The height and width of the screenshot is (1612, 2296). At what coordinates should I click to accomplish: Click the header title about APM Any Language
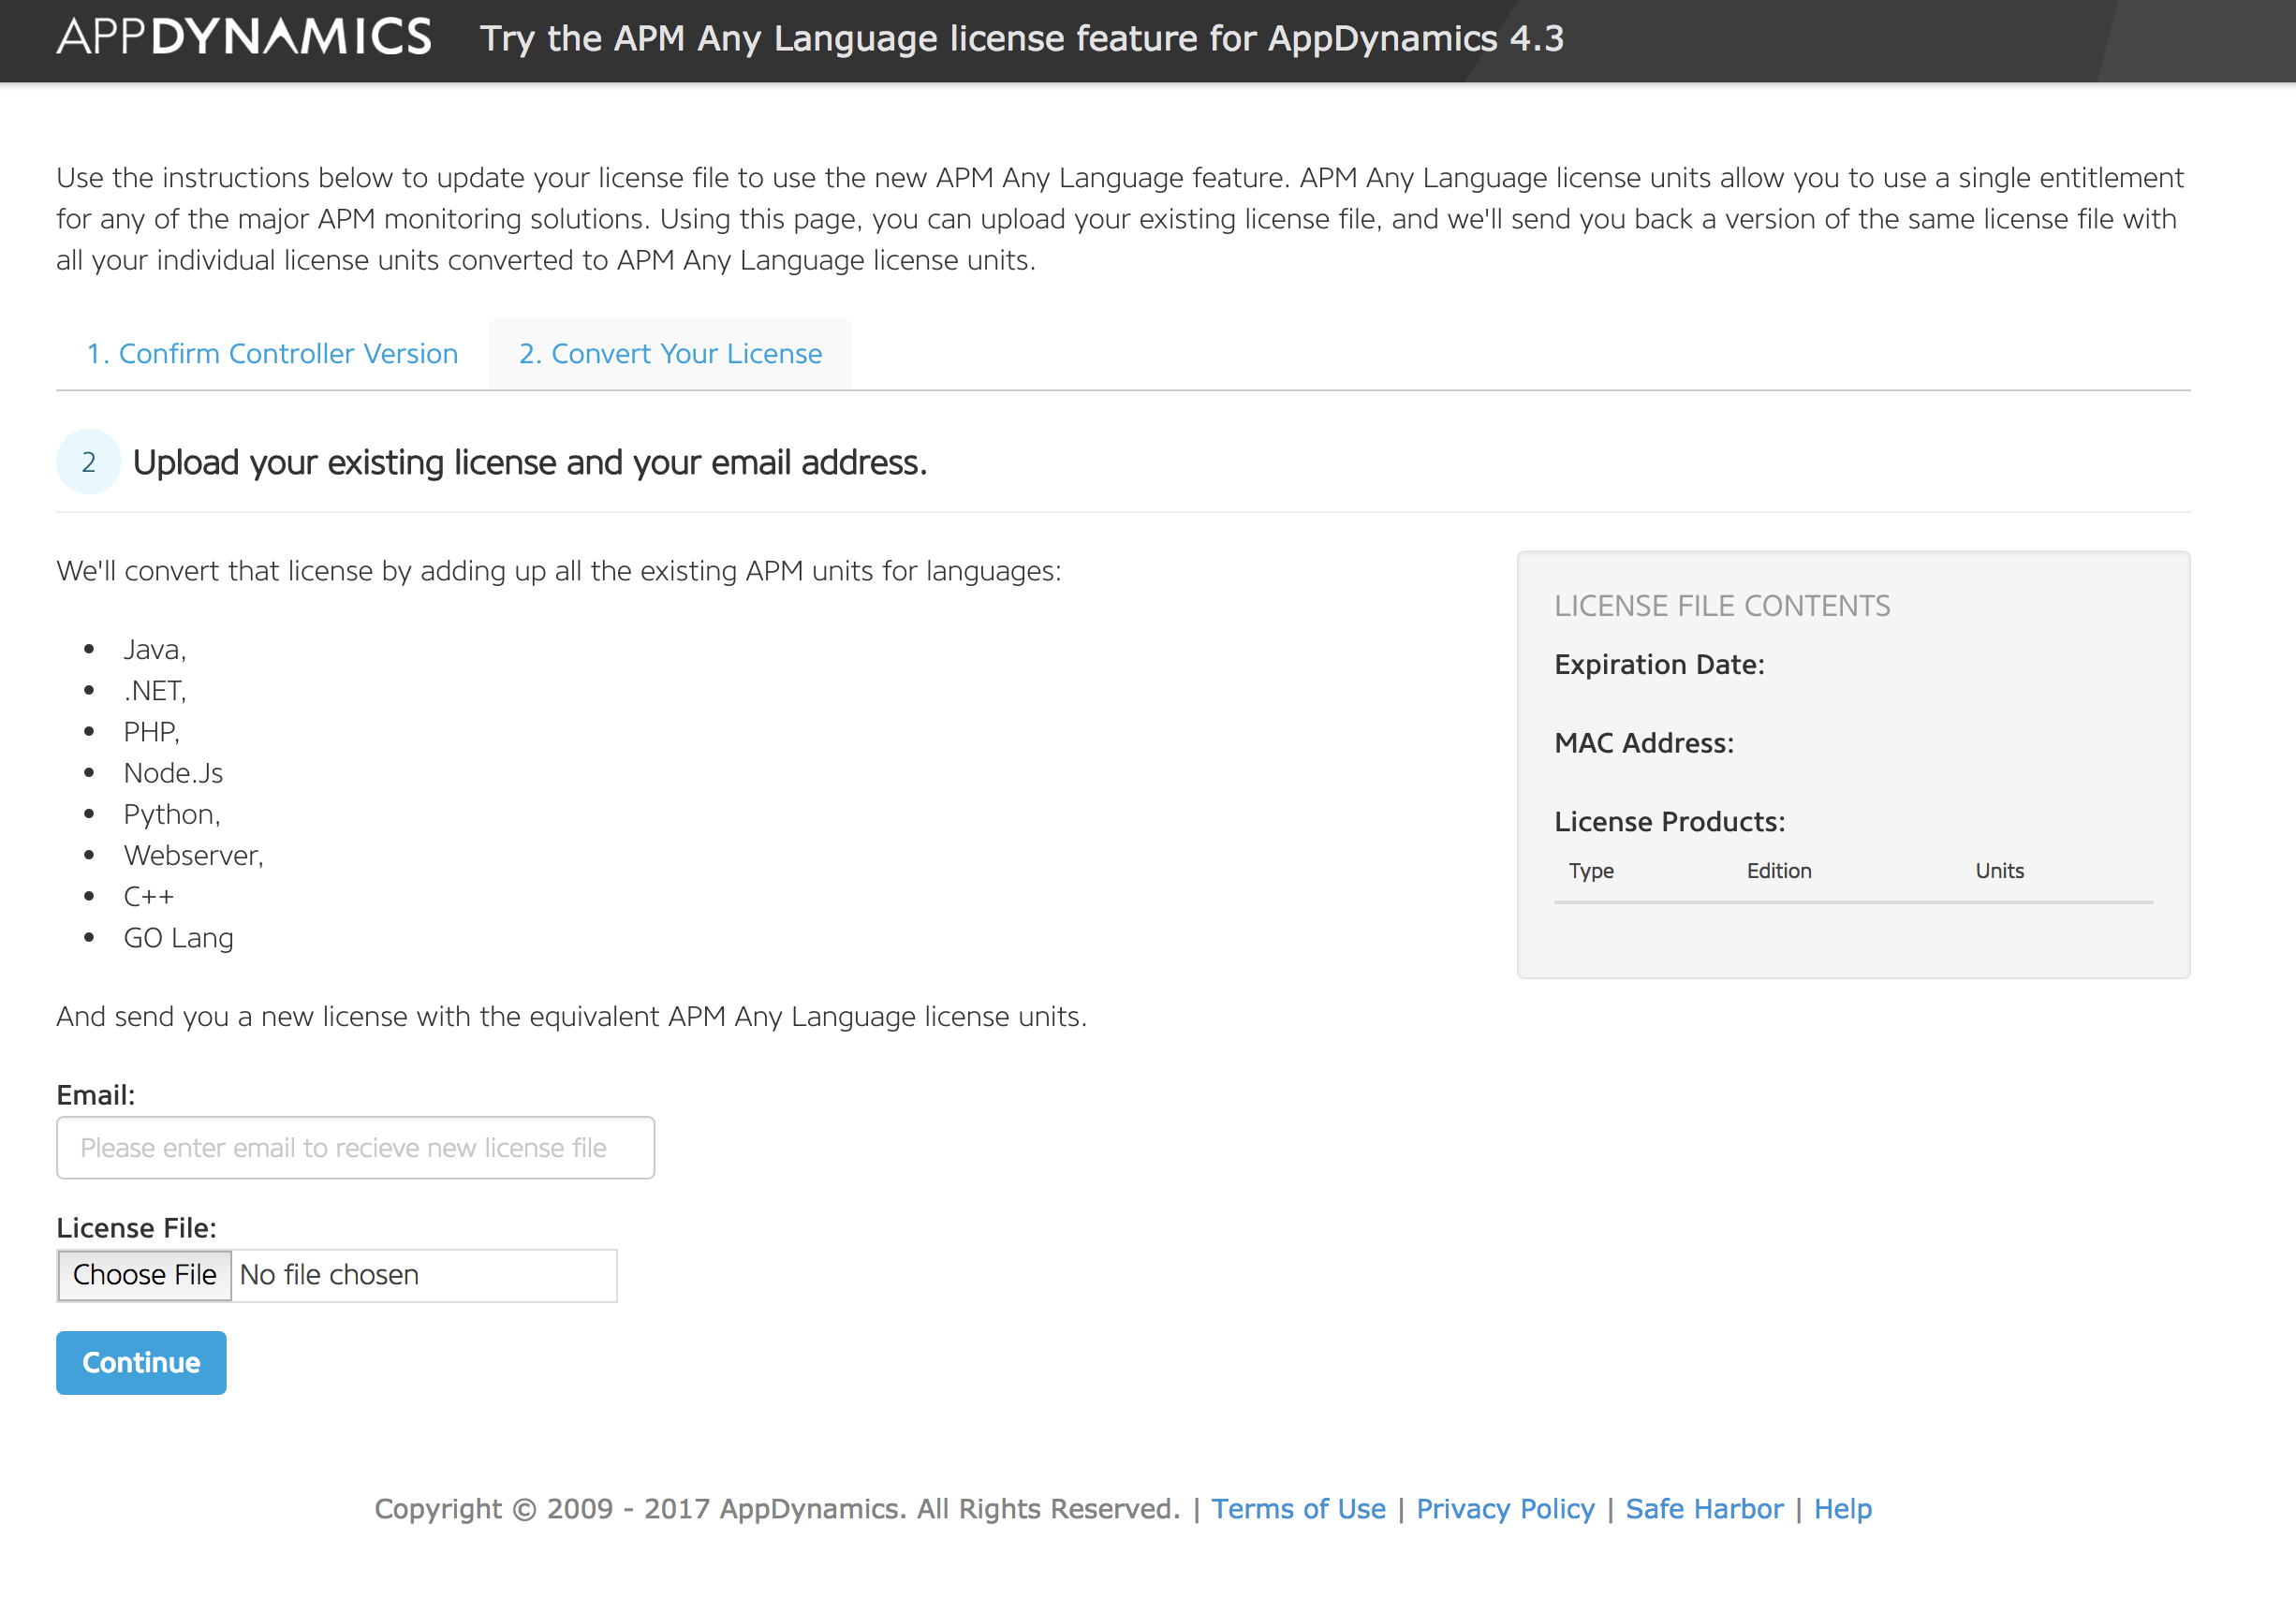pyautogui.click(x=1022, y=38)
